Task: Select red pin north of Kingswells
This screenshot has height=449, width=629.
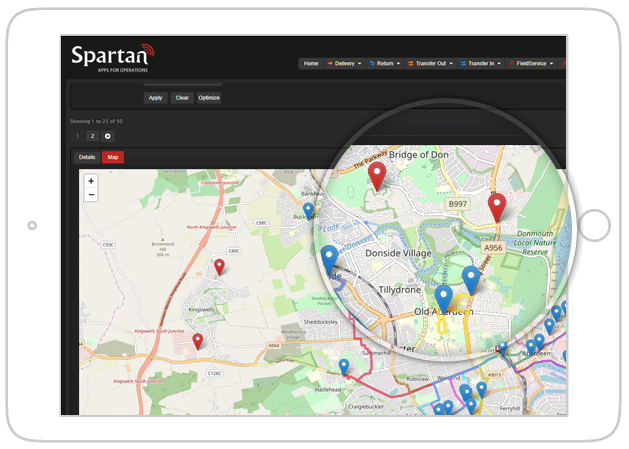Action: tap(219, 267)
